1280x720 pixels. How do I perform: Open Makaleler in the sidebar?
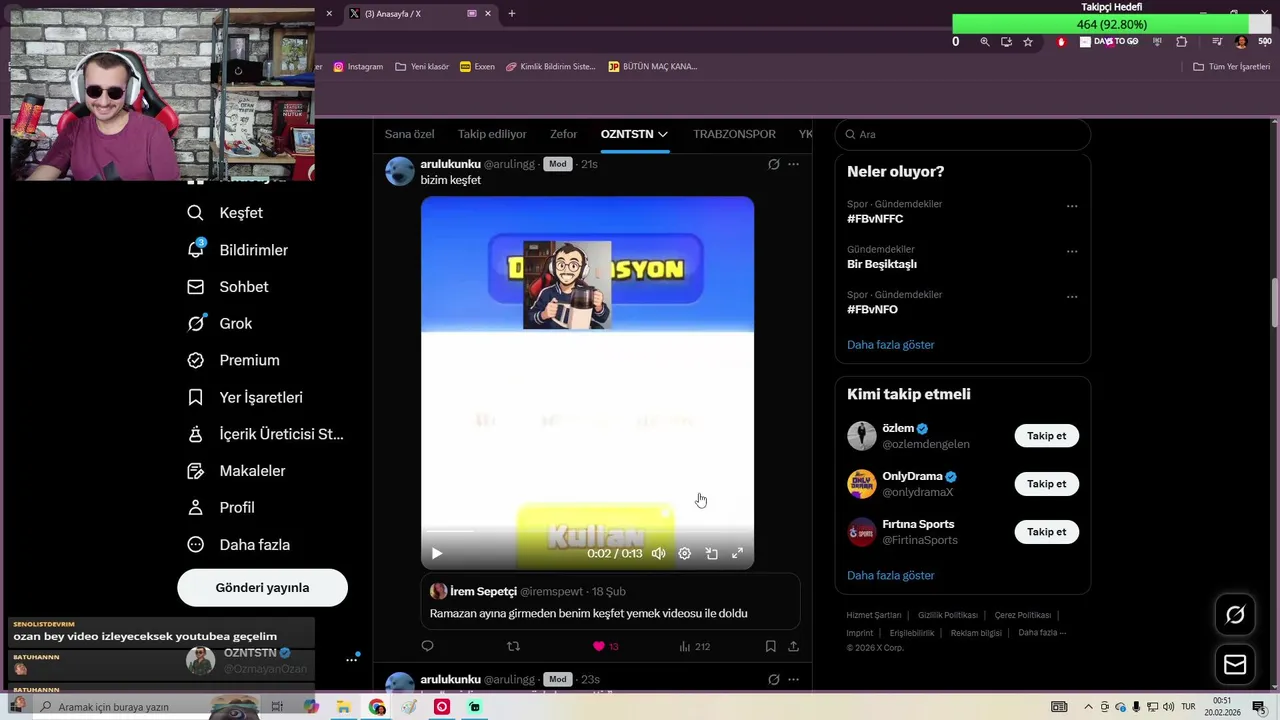pos(237,471)
